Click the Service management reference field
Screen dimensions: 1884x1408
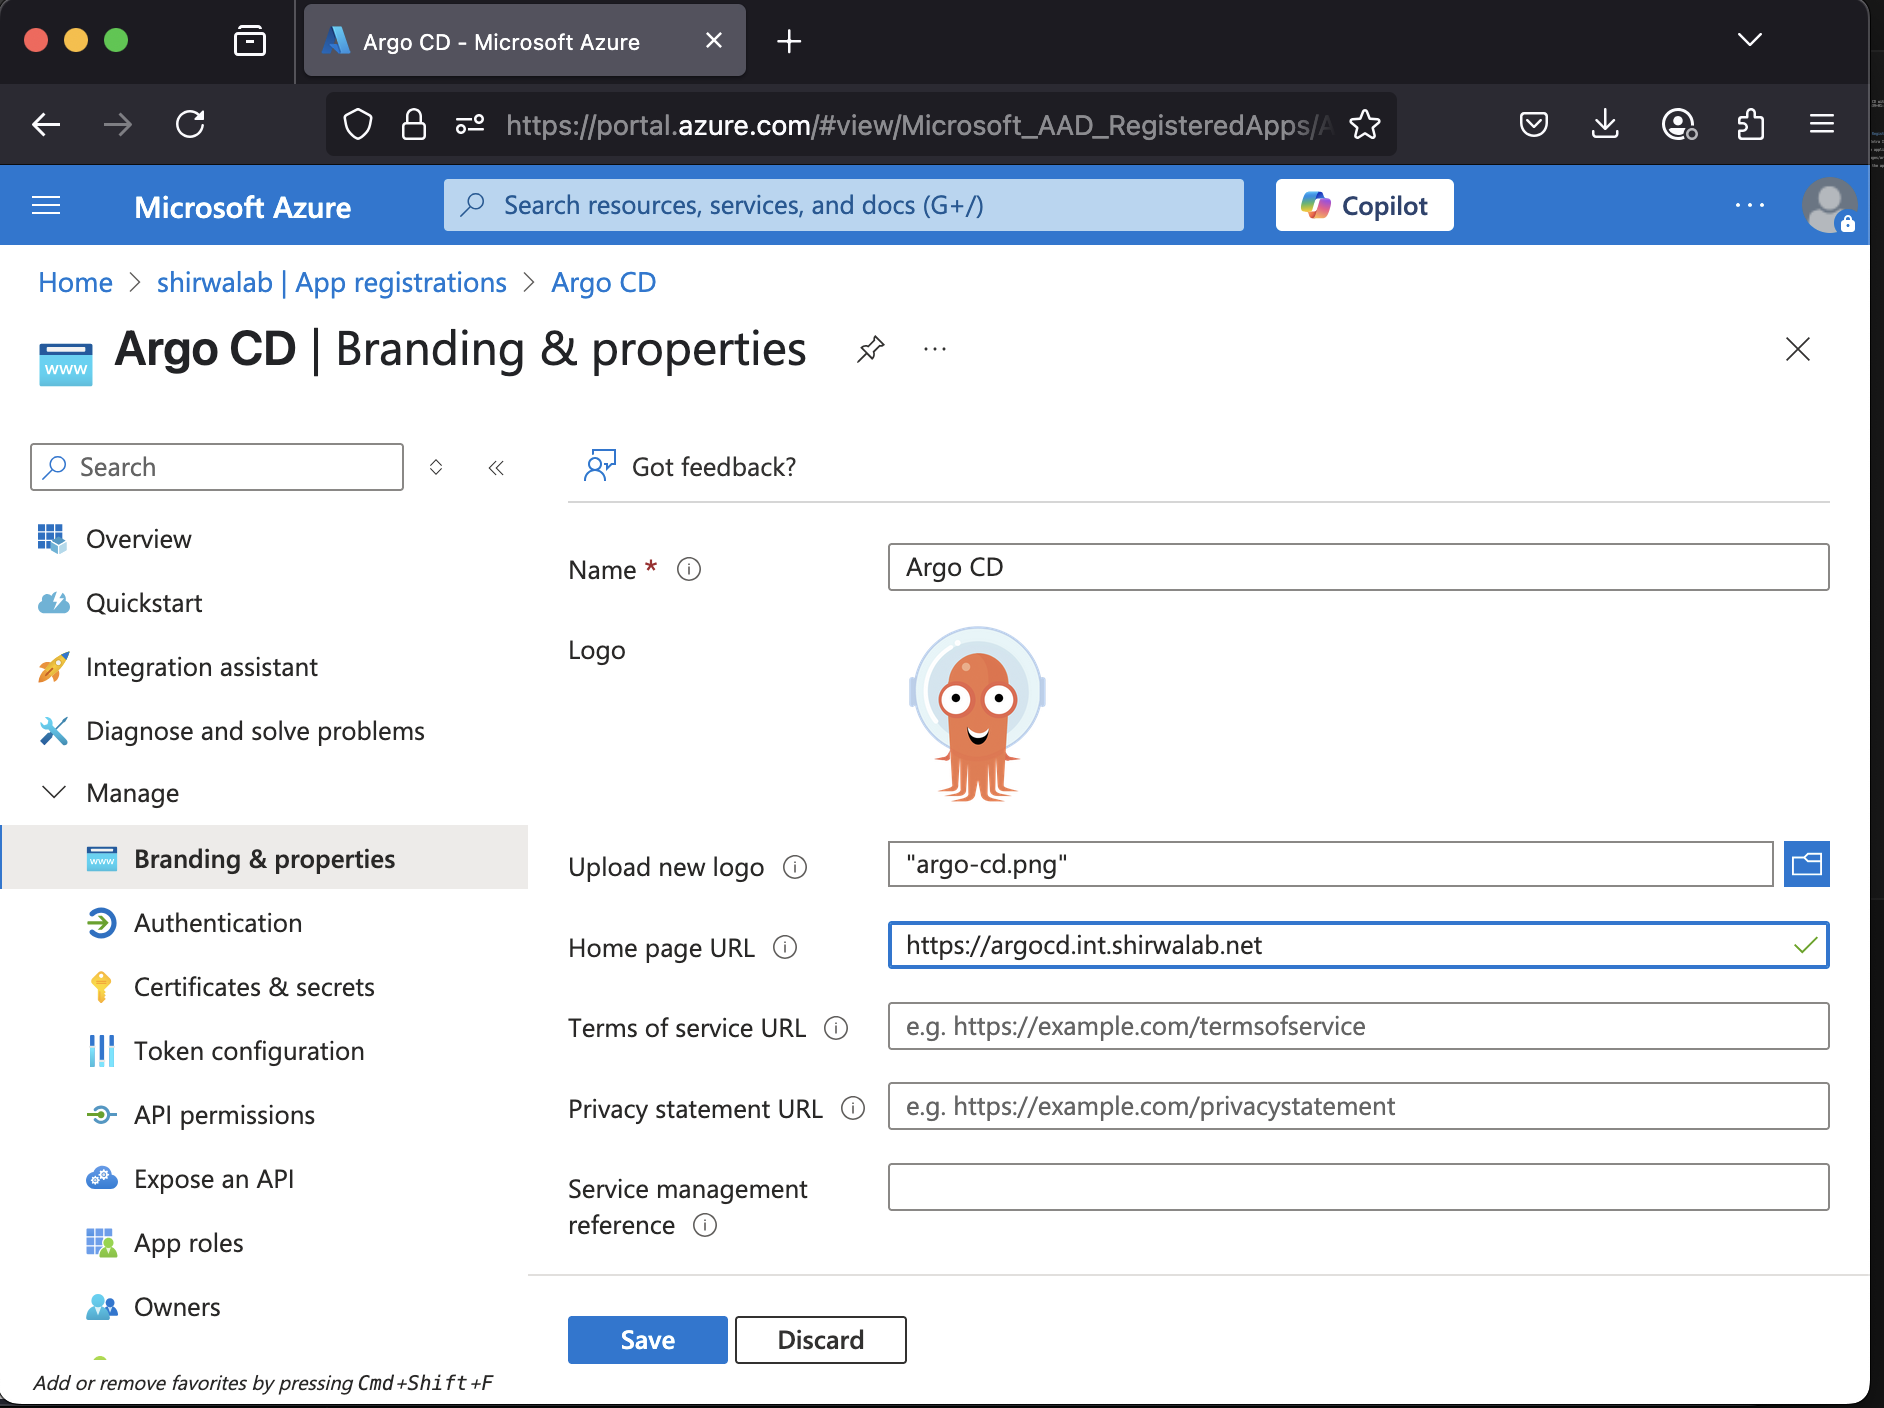(x=1358, y=1187)
